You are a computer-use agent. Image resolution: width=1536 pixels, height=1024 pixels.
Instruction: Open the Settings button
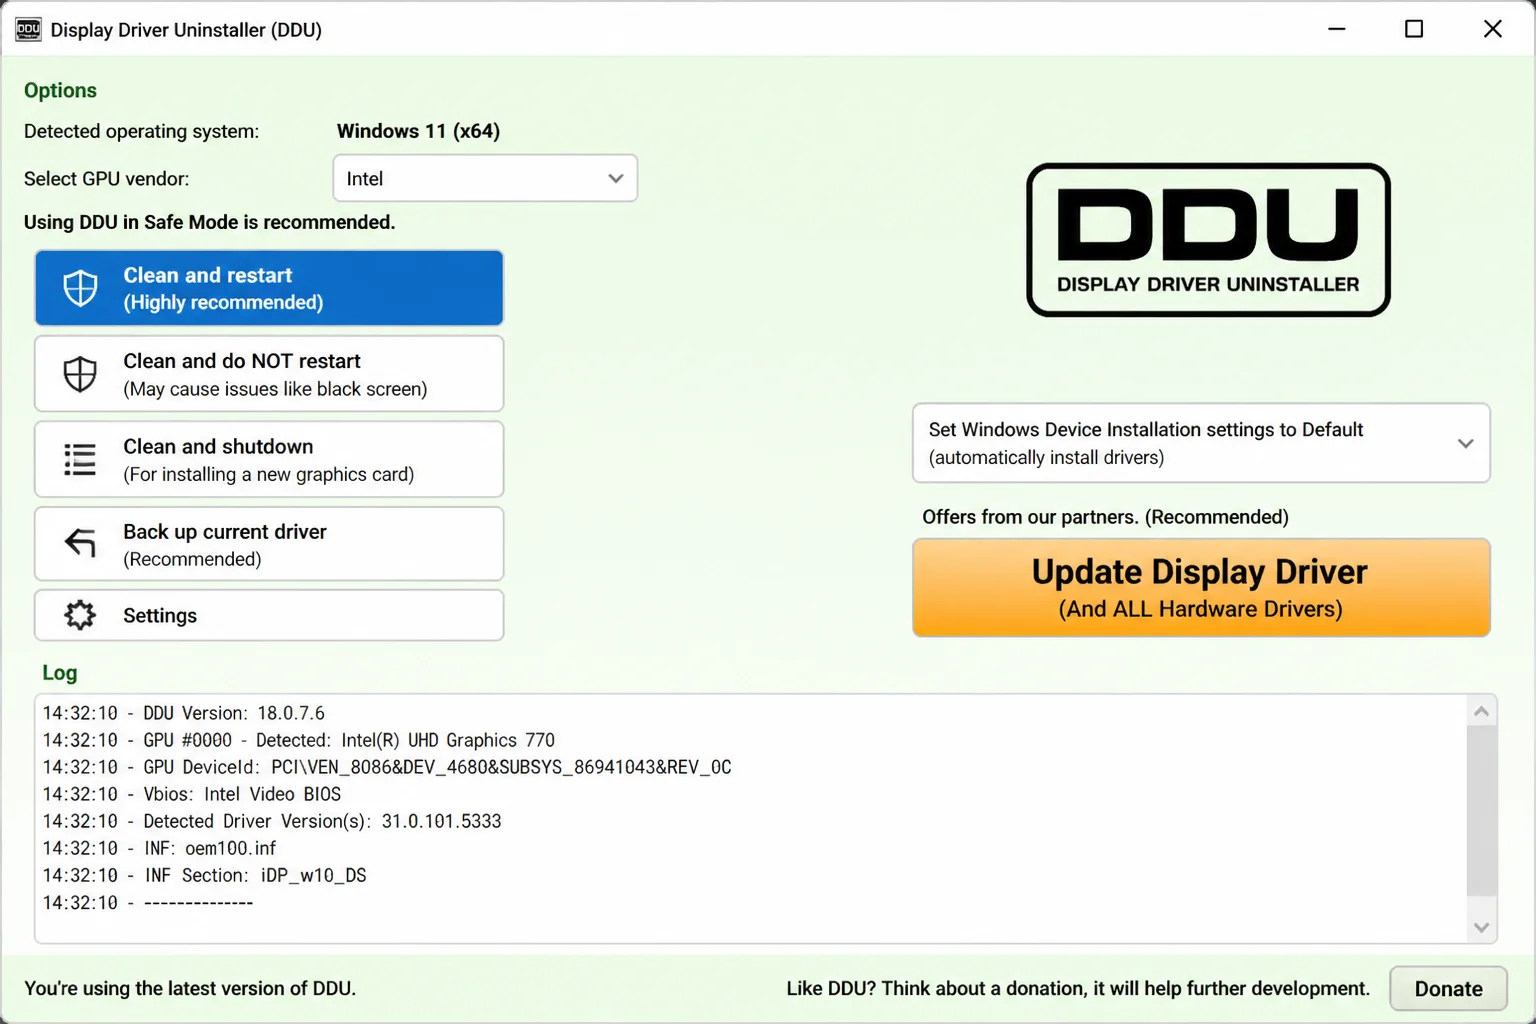(x=269, y=615)
